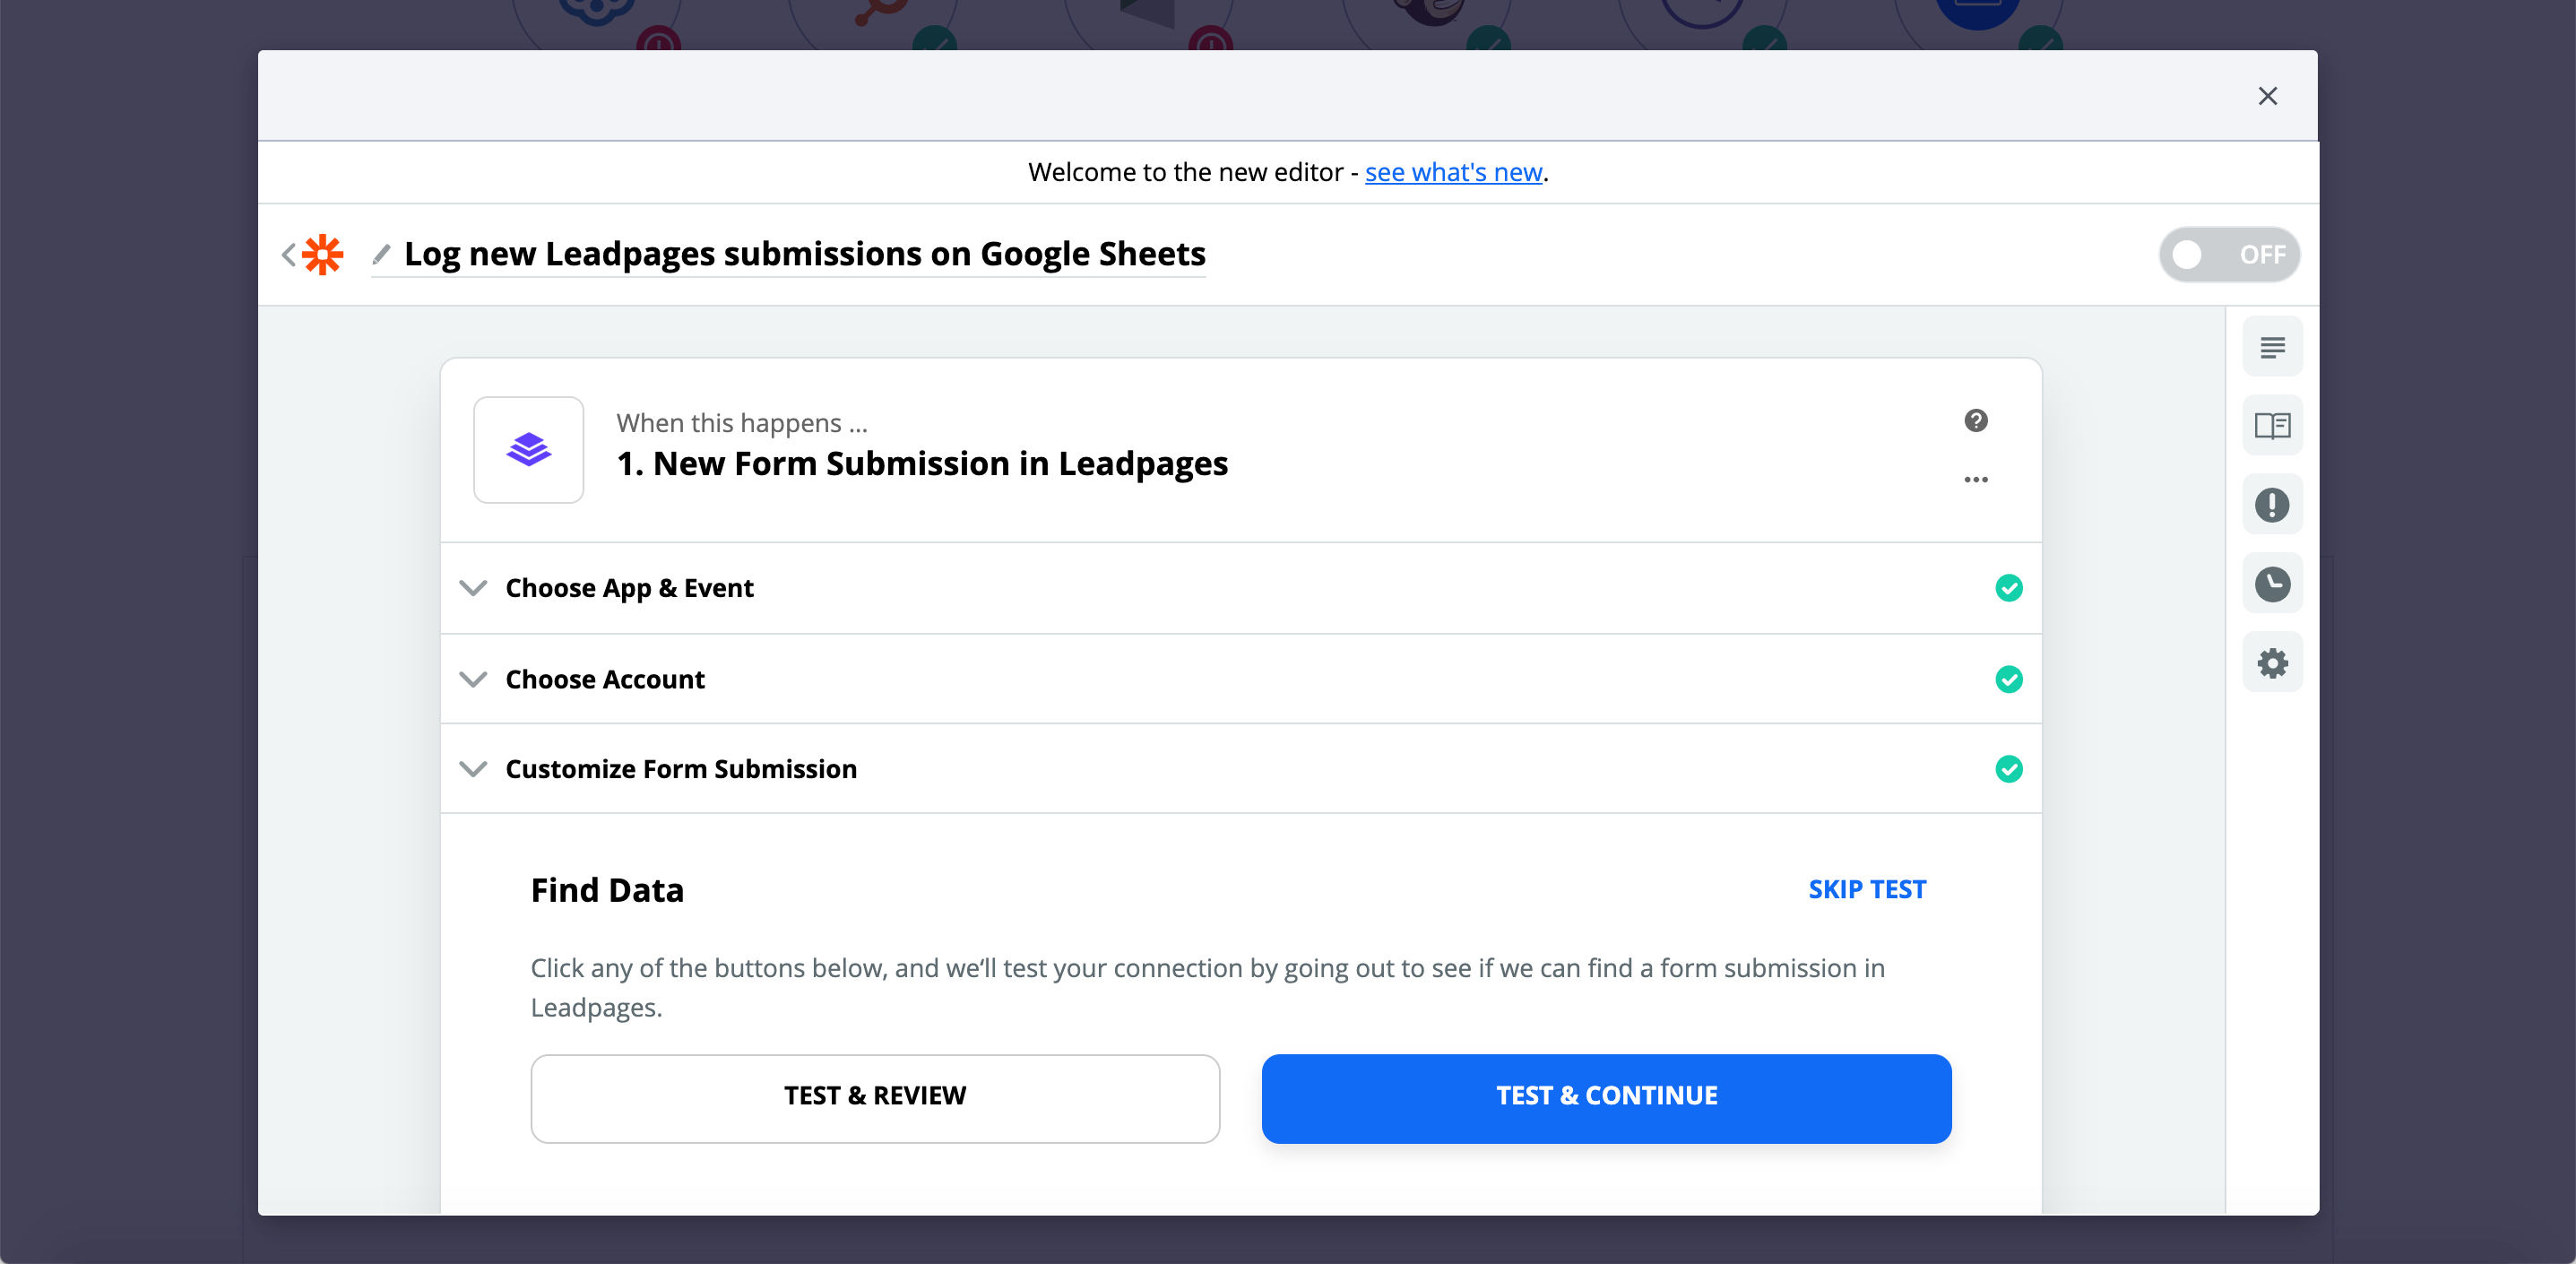Screen dimensions: 2576x1264
Task: Turn the Zap ON with the OFF toggle
Action: tap(2229, 254)
